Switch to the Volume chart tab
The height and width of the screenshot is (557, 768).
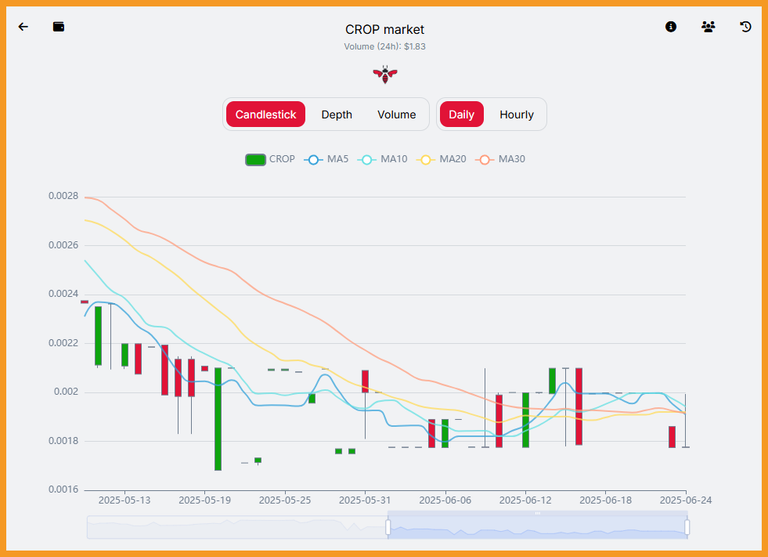pyautogui.click(x=396, y=114)
